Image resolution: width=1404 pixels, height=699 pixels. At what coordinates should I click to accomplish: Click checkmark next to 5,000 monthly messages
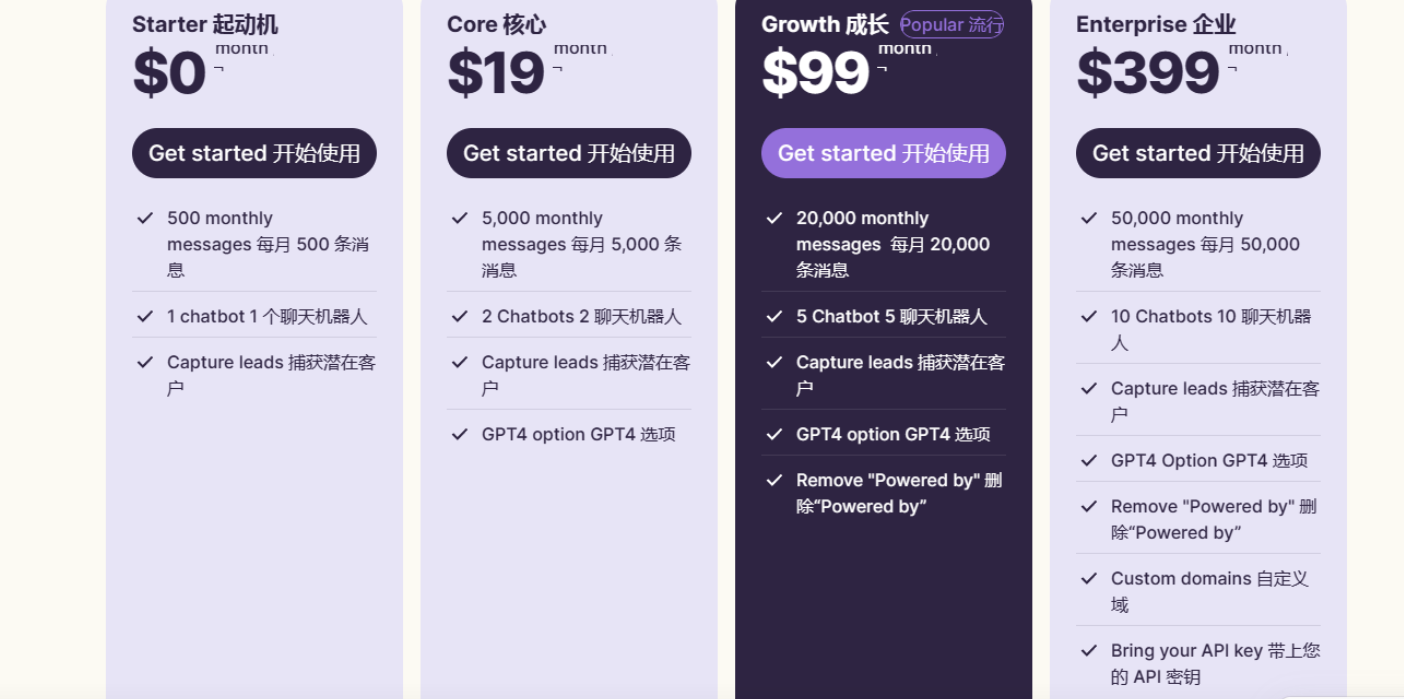[460, 218]
